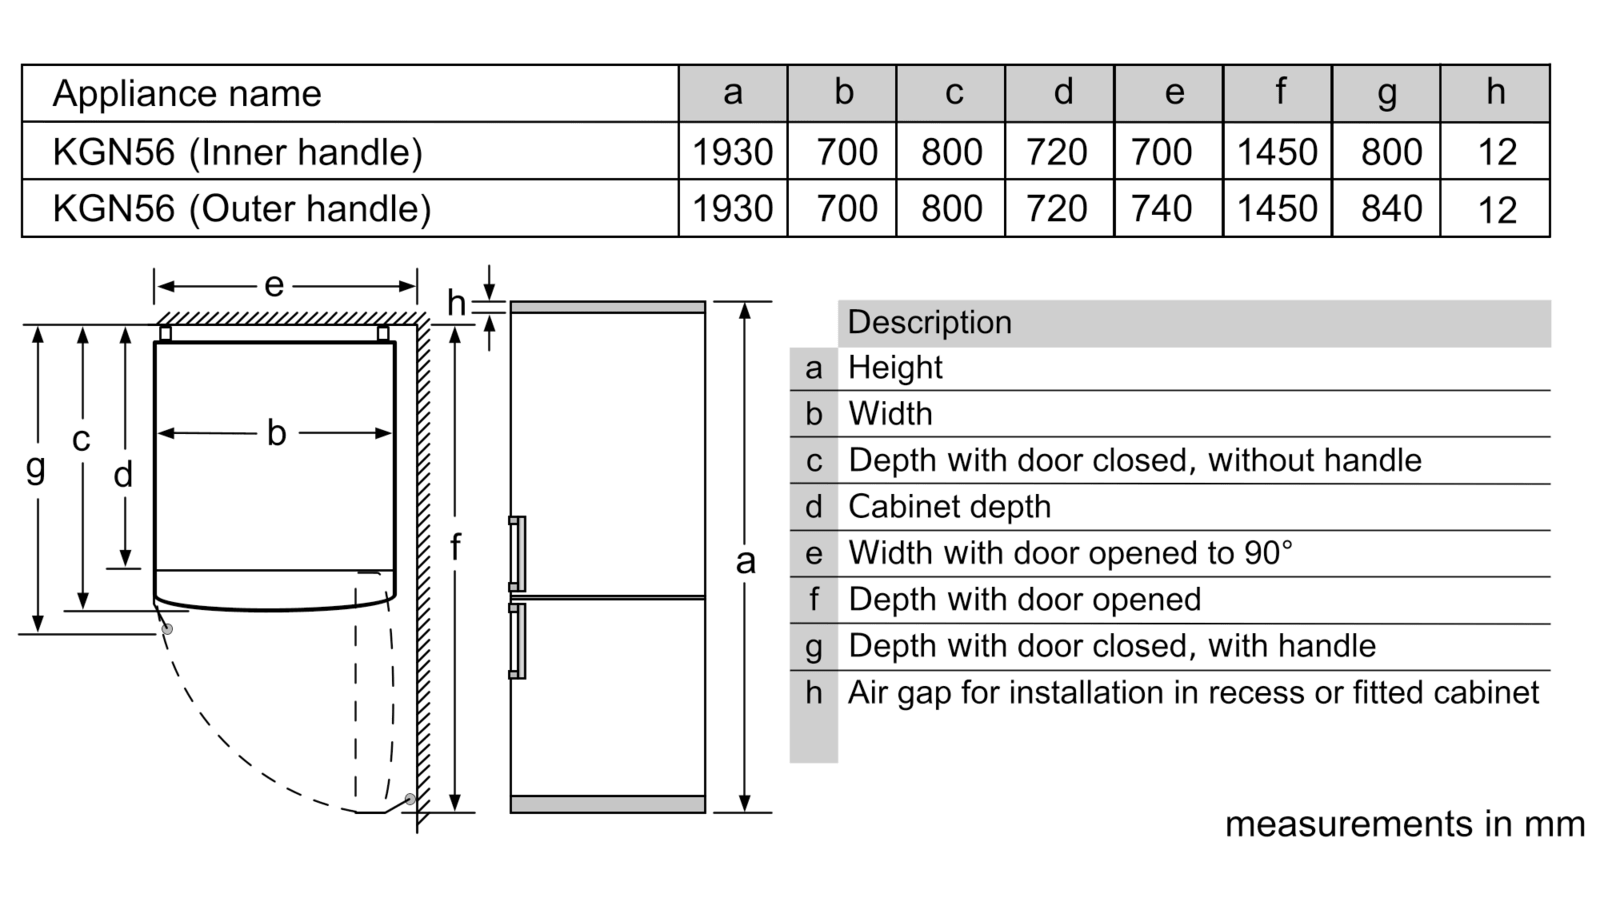Screen dimensions: 1600x900
Task: Click Outer handle column h value 12
Action: tap(1497, 209)
